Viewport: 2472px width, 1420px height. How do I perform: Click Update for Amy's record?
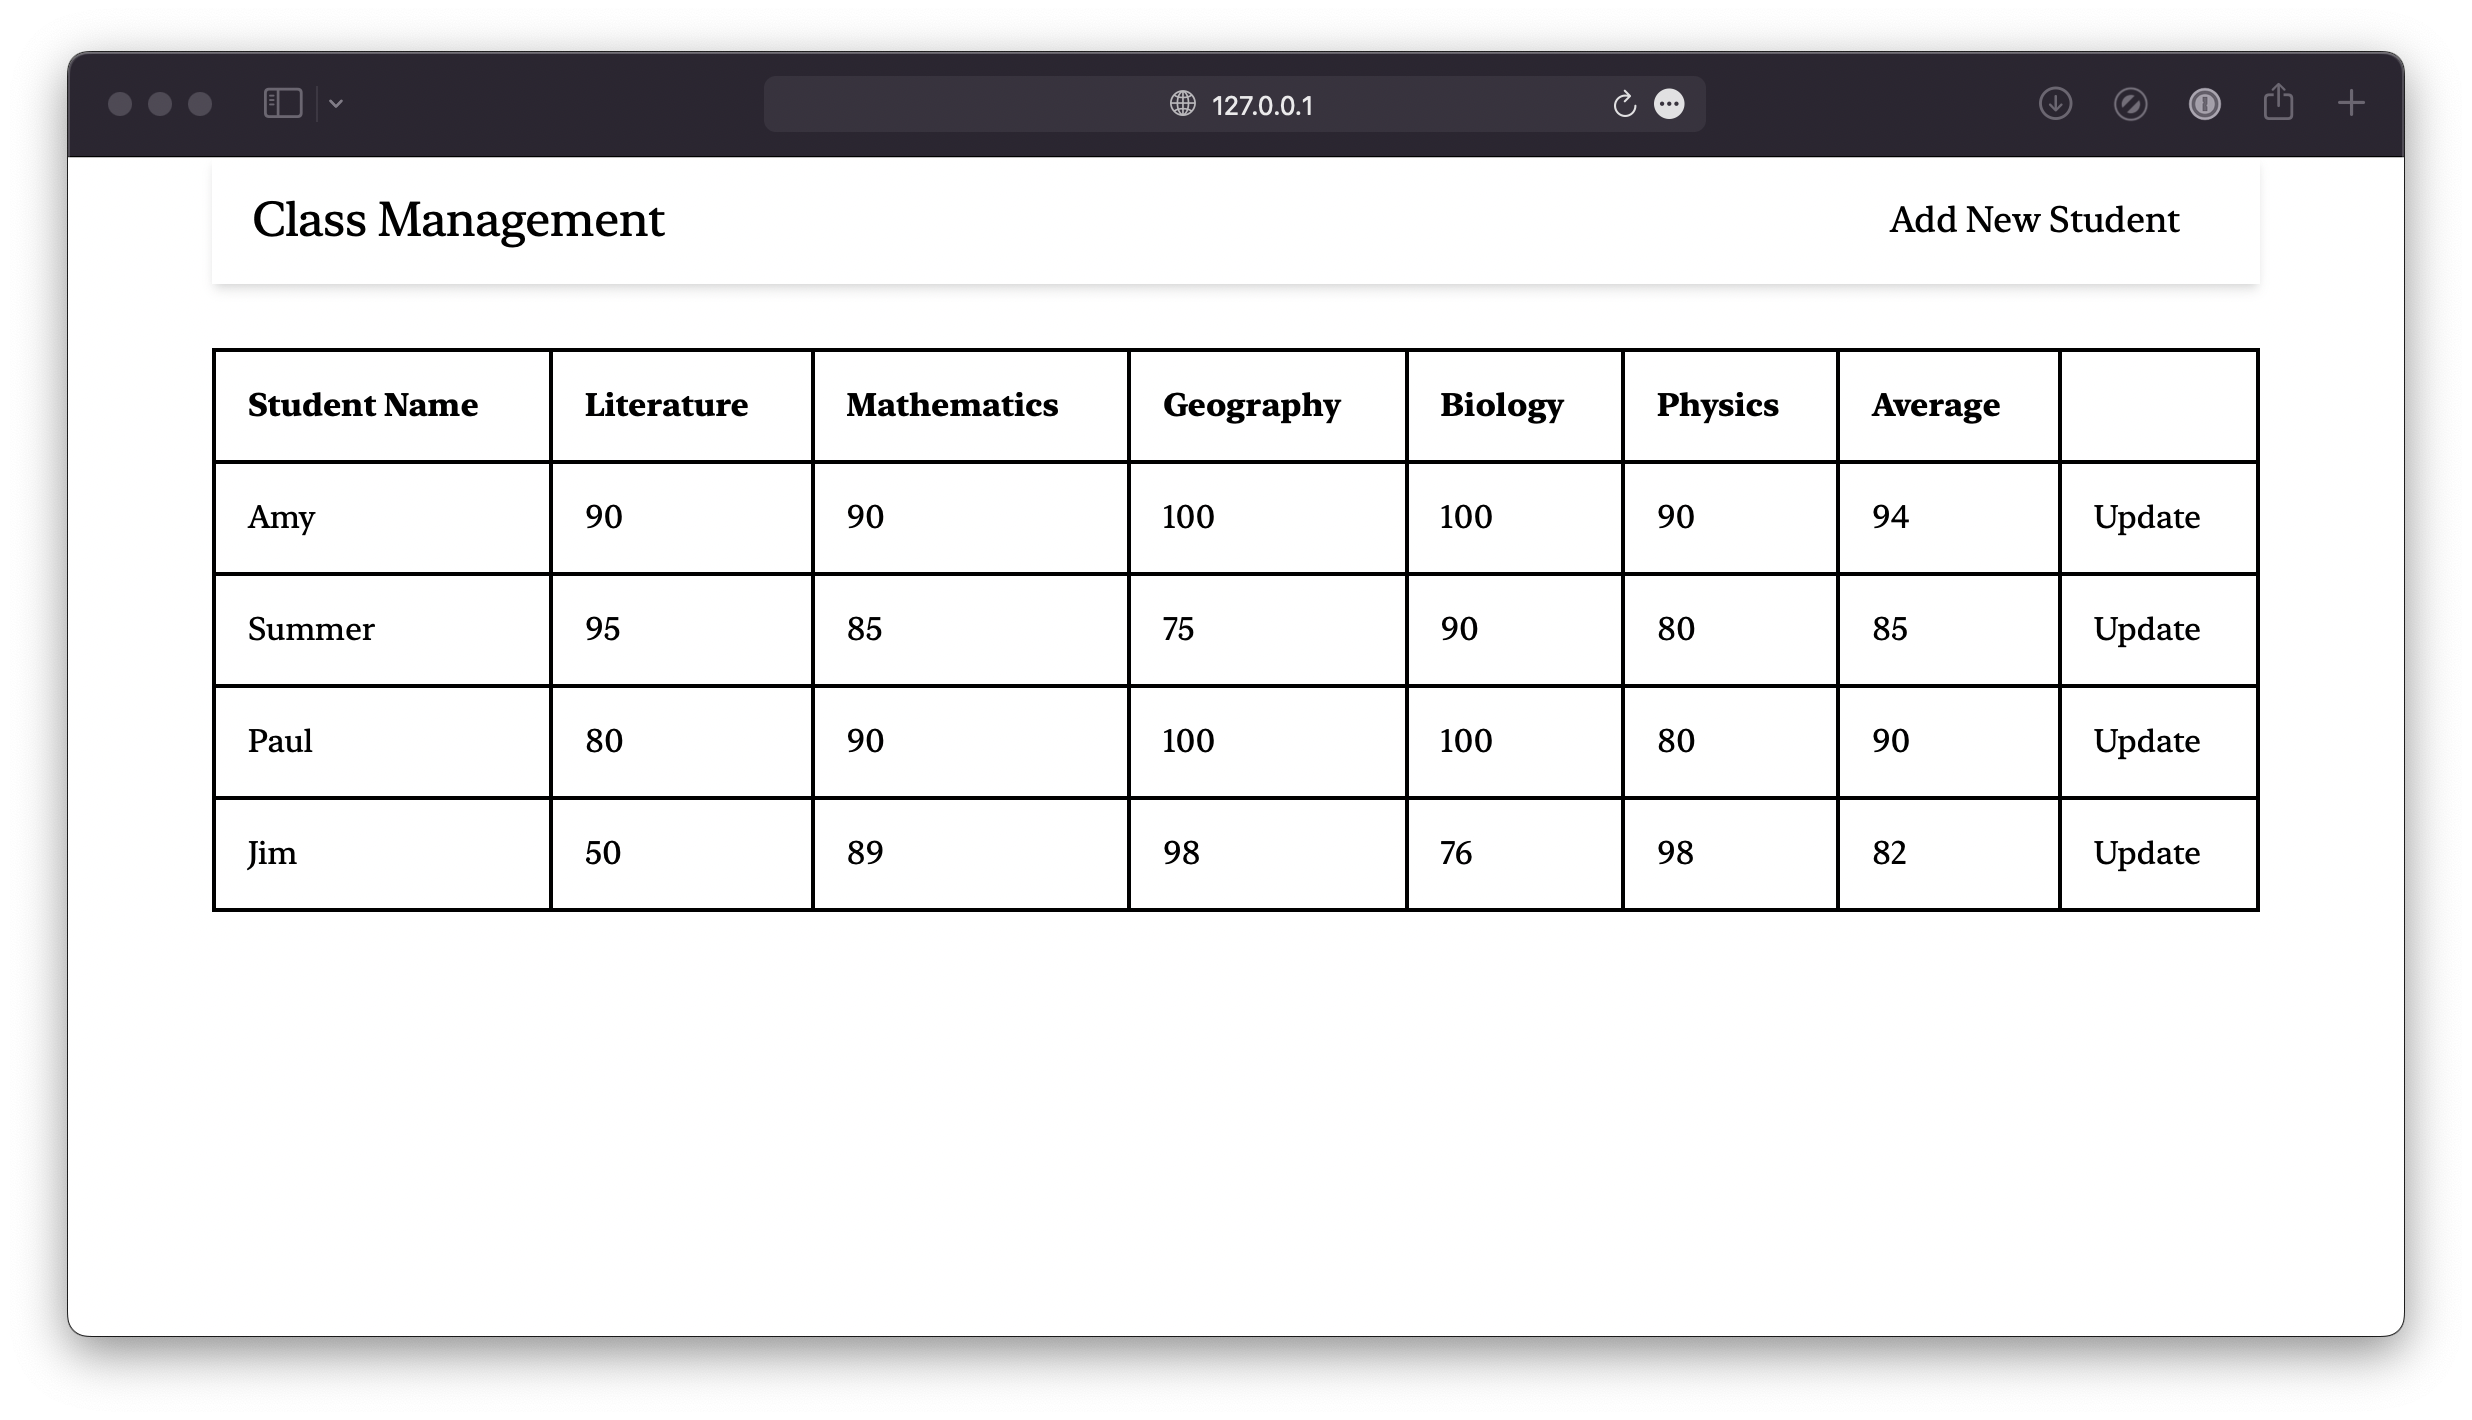click(2146, 515)
